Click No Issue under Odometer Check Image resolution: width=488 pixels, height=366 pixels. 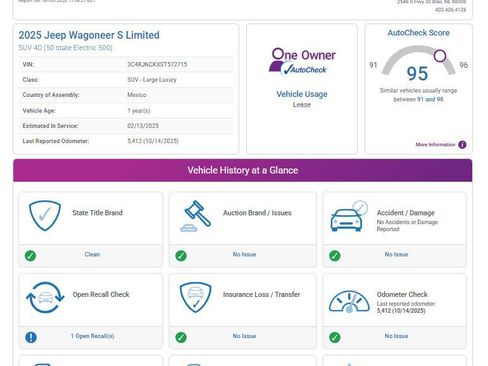396,336
